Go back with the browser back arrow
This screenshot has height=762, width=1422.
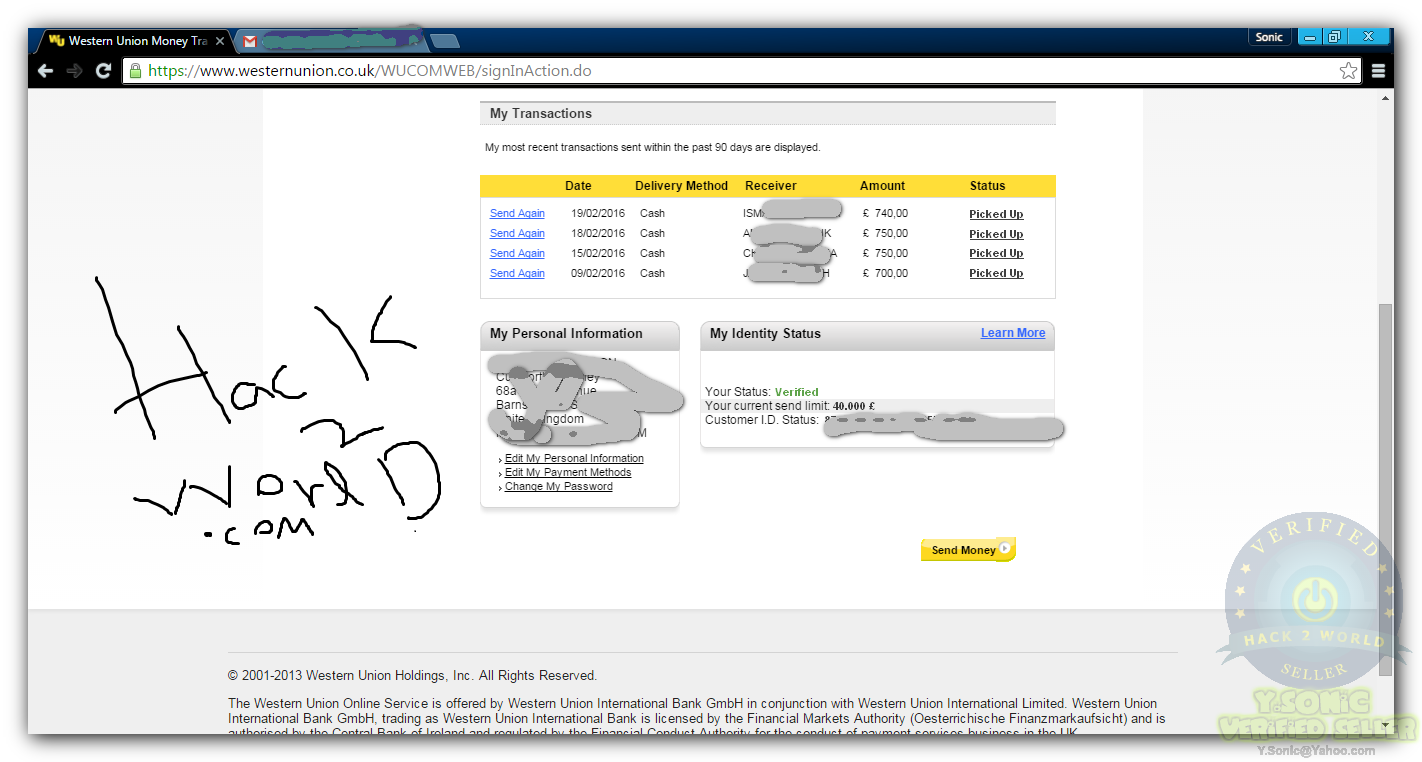pos(45,71)
